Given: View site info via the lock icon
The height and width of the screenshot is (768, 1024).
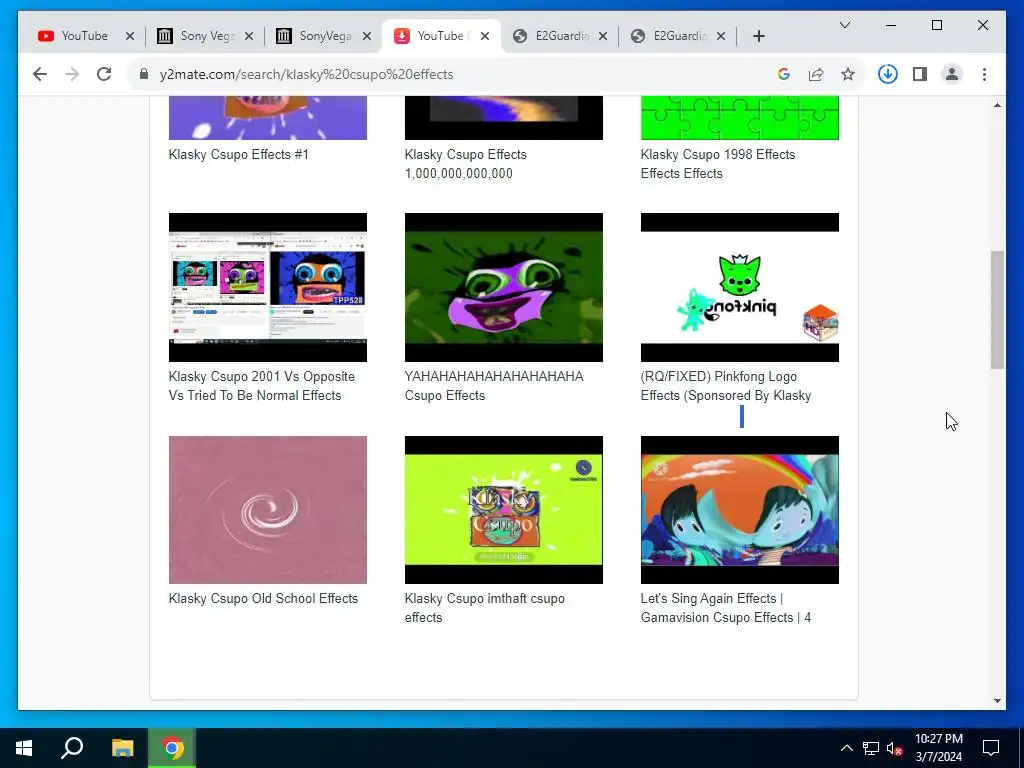Looking at the screenshot, I should click(144, 74).
